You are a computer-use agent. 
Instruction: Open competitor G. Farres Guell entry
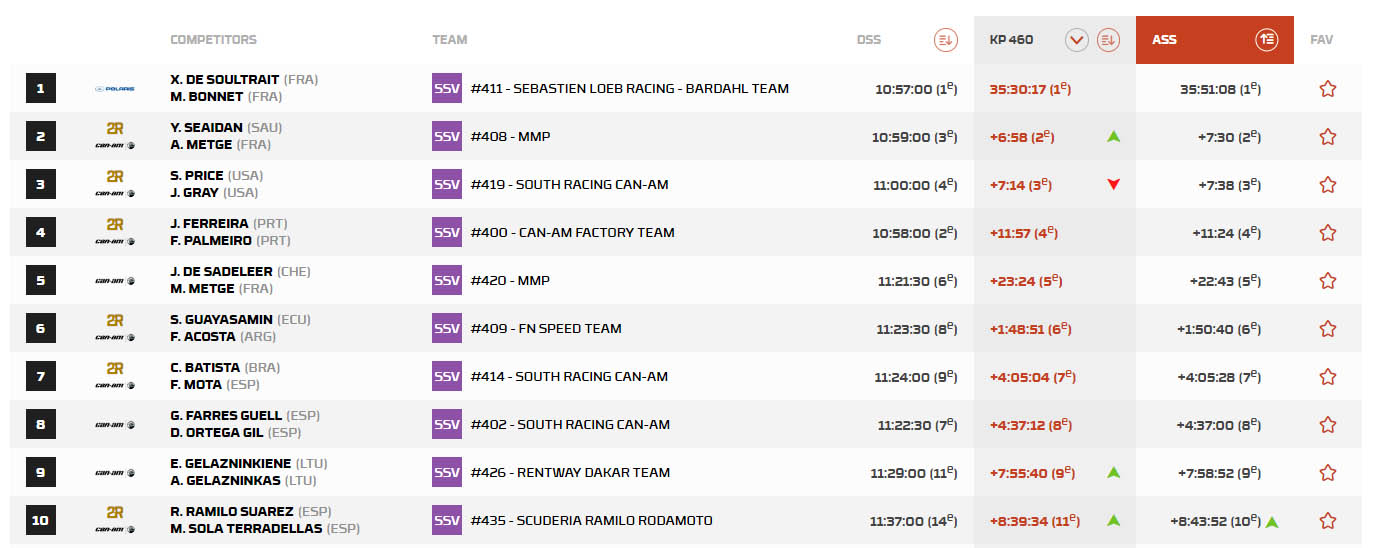point(226,416)
